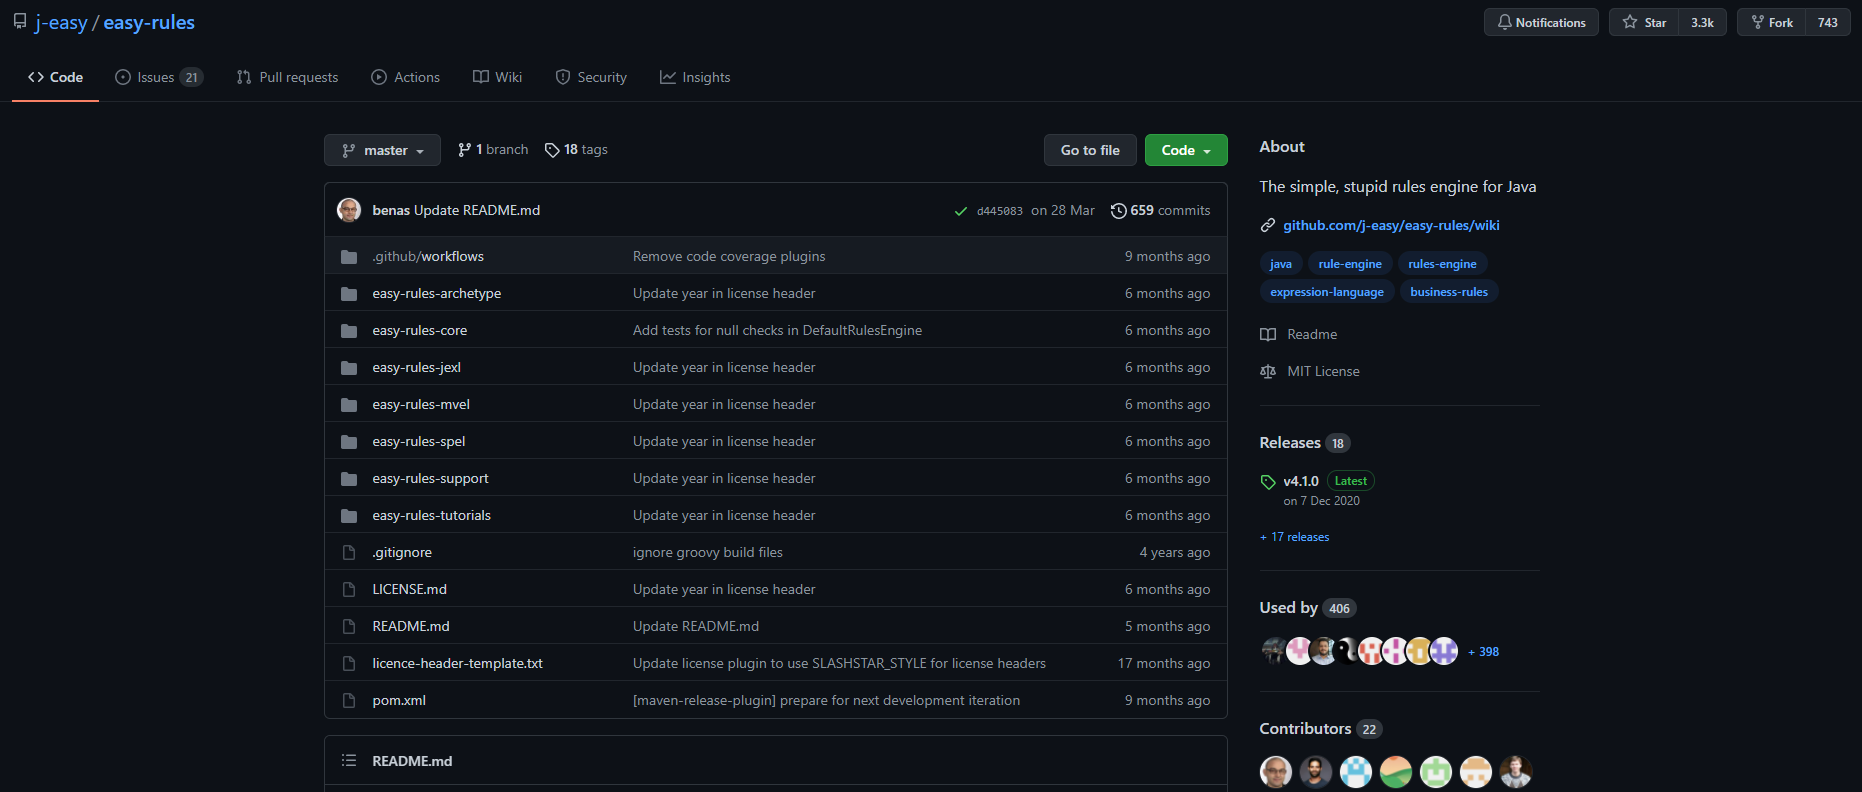Click the easy-rules-jexl folder icon
This screenshot has height=792, width=1862.
(x=349, y=368)
